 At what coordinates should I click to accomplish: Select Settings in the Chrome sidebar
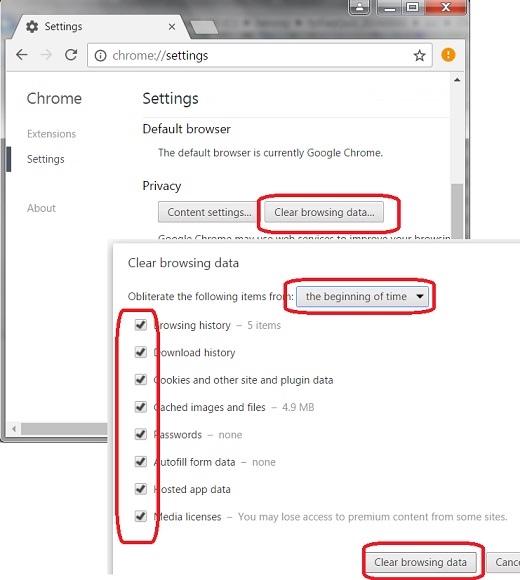tap(45, 159)
